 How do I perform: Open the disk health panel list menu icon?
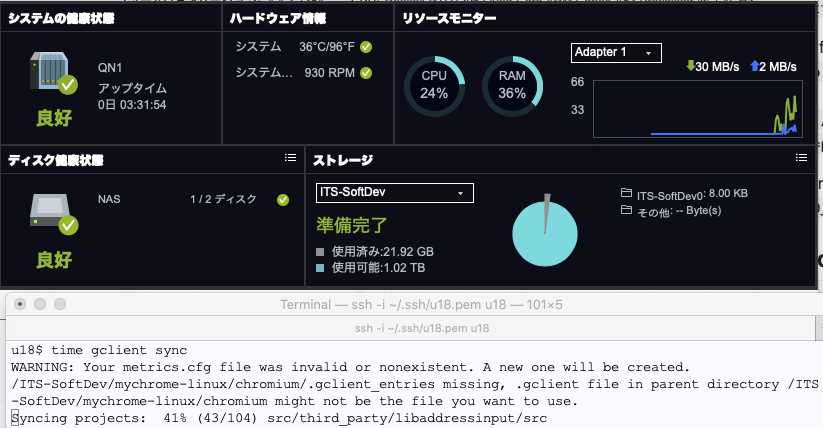coord(290,158)
